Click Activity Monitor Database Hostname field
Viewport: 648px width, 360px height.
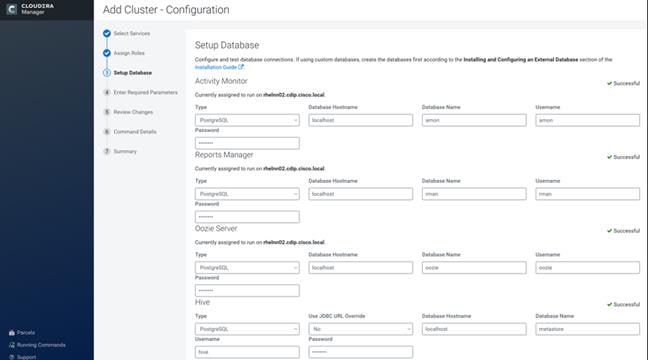pos(360,120)
